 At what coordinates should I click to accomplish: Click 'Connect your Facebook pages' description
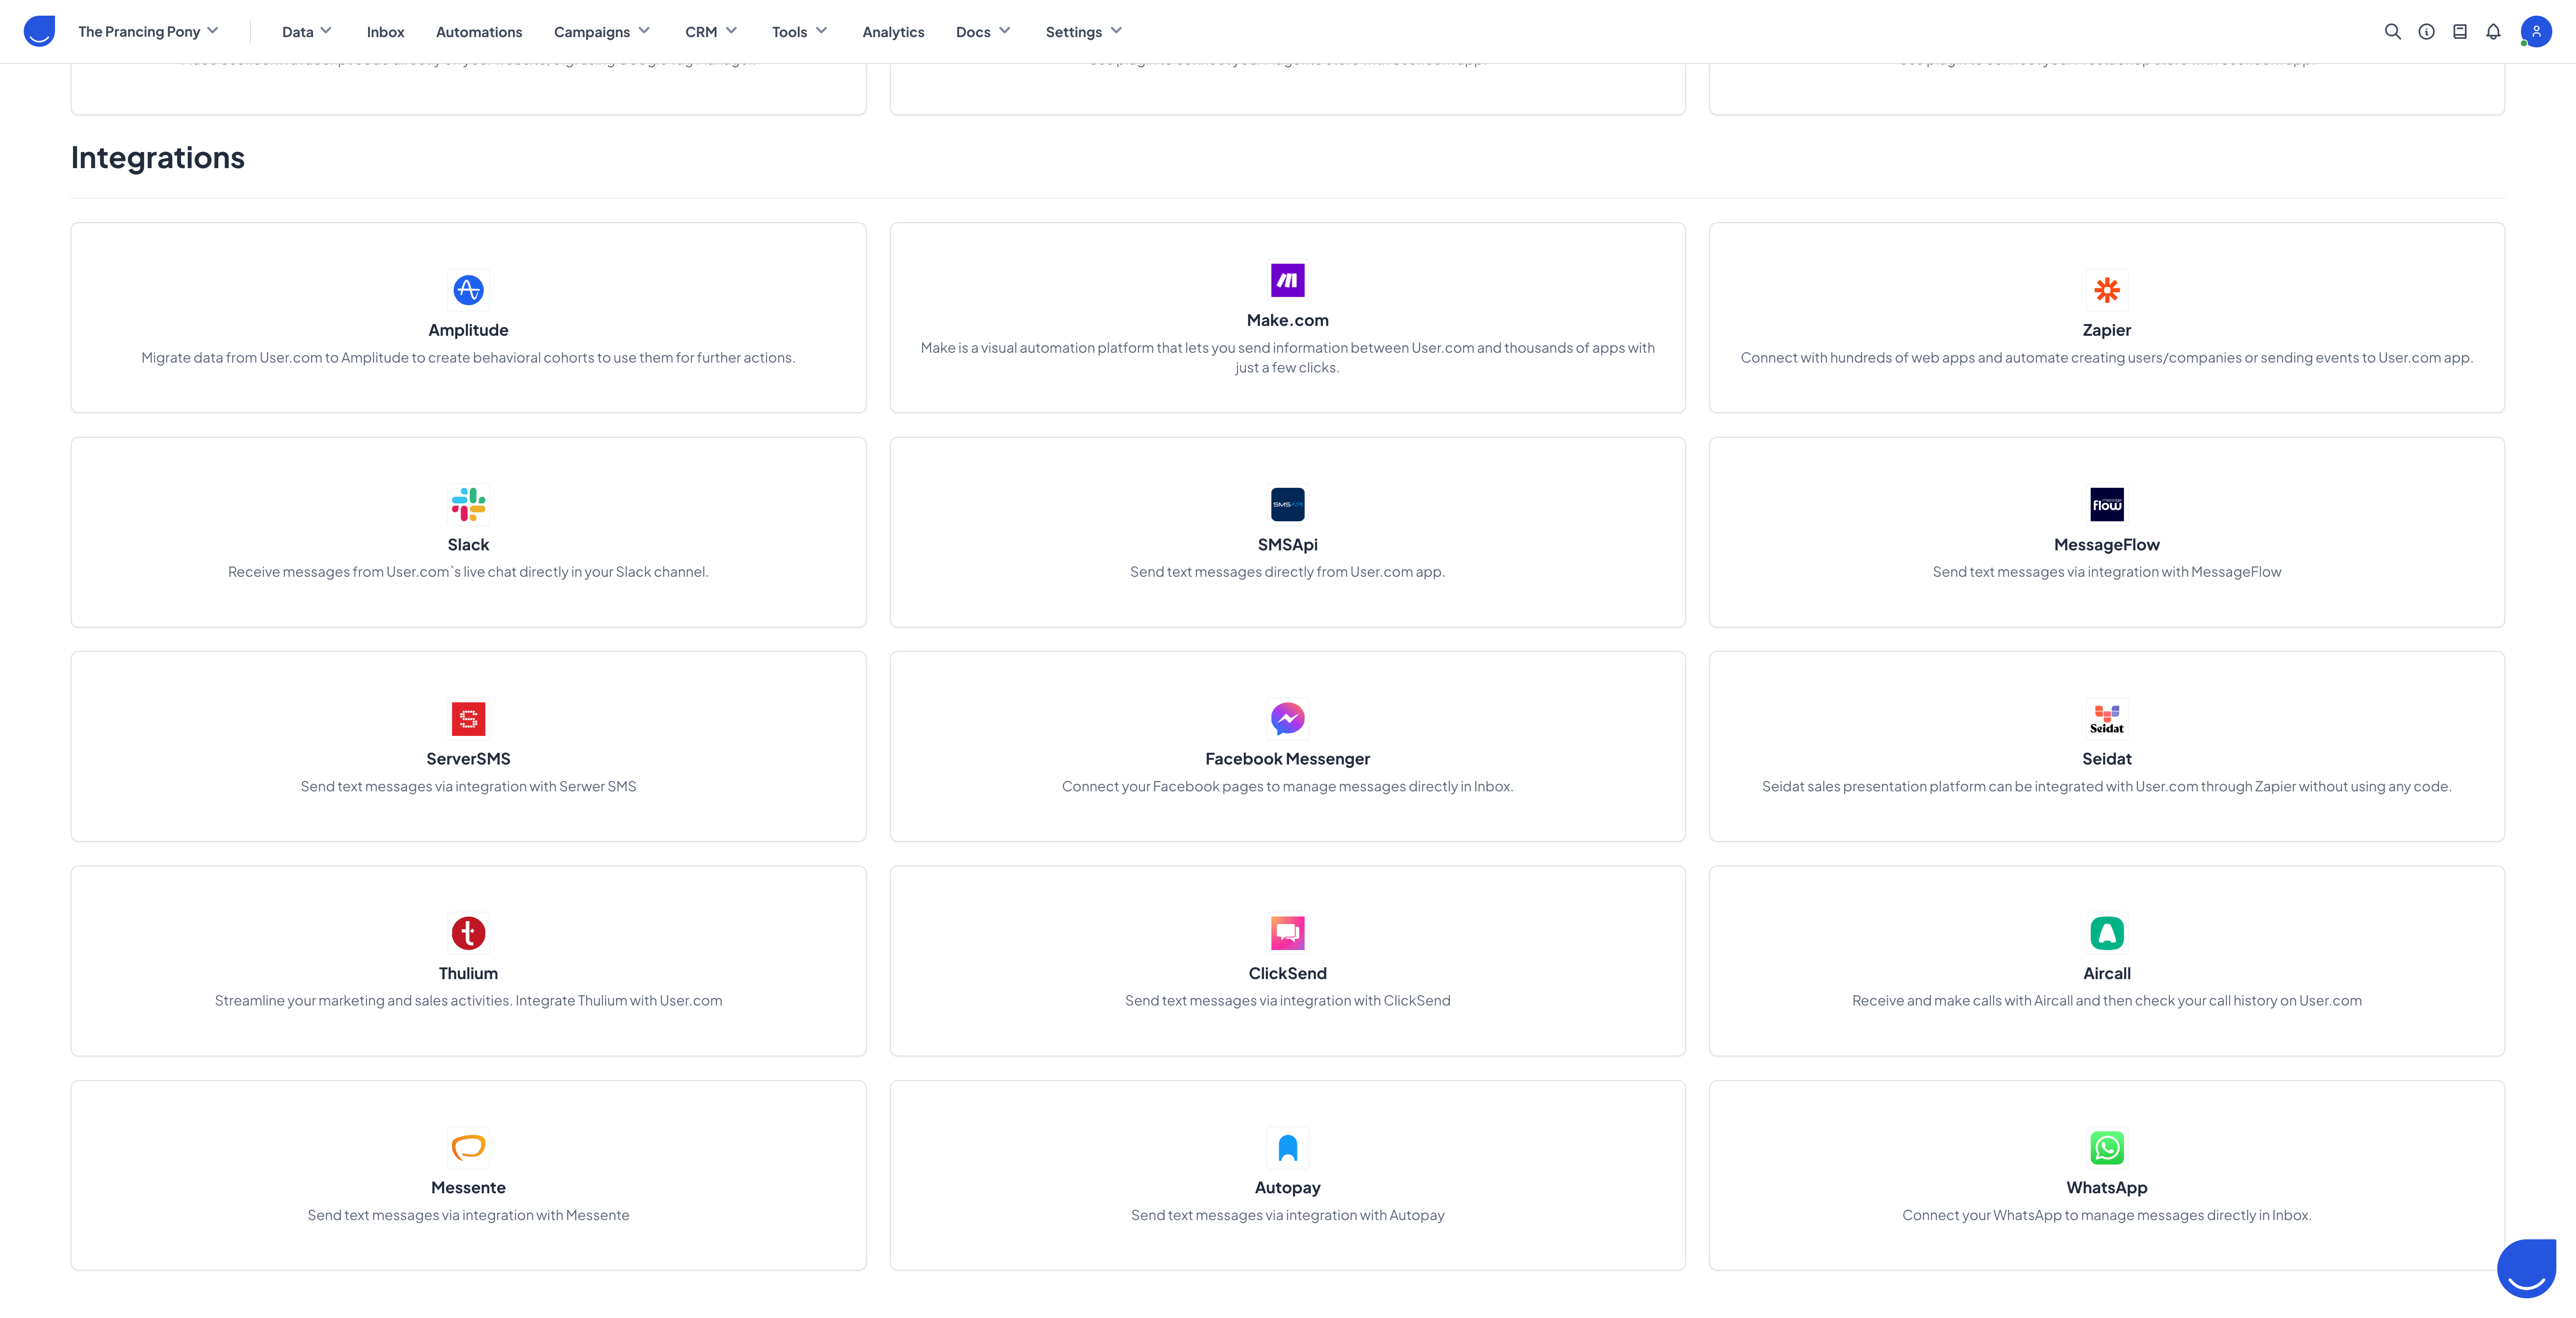point(1287,787)
